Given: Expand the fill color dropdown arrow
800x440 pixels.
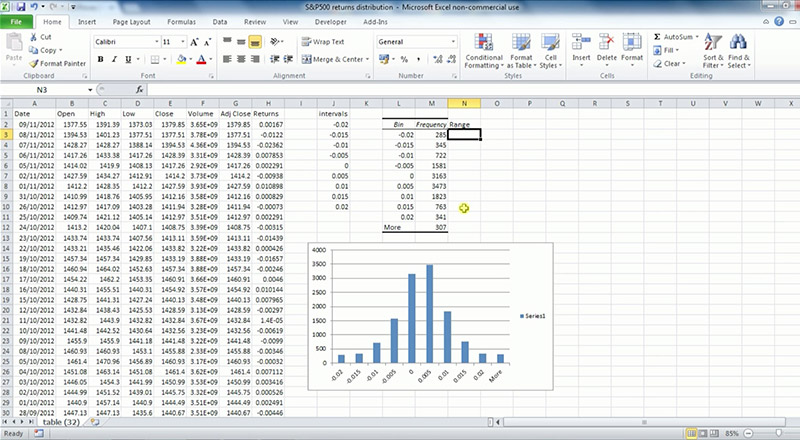Looking at the screenshot, I should [191, 59].
